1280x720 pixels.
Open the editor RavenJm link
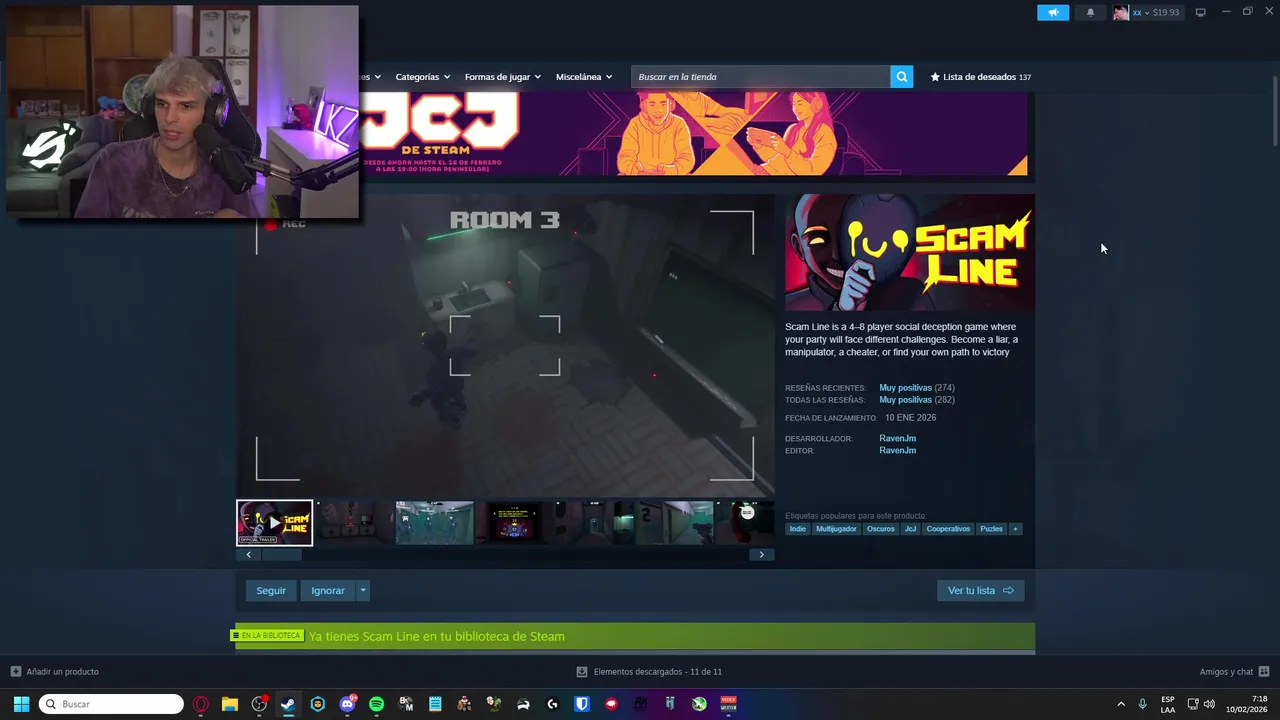coord(897,450)
